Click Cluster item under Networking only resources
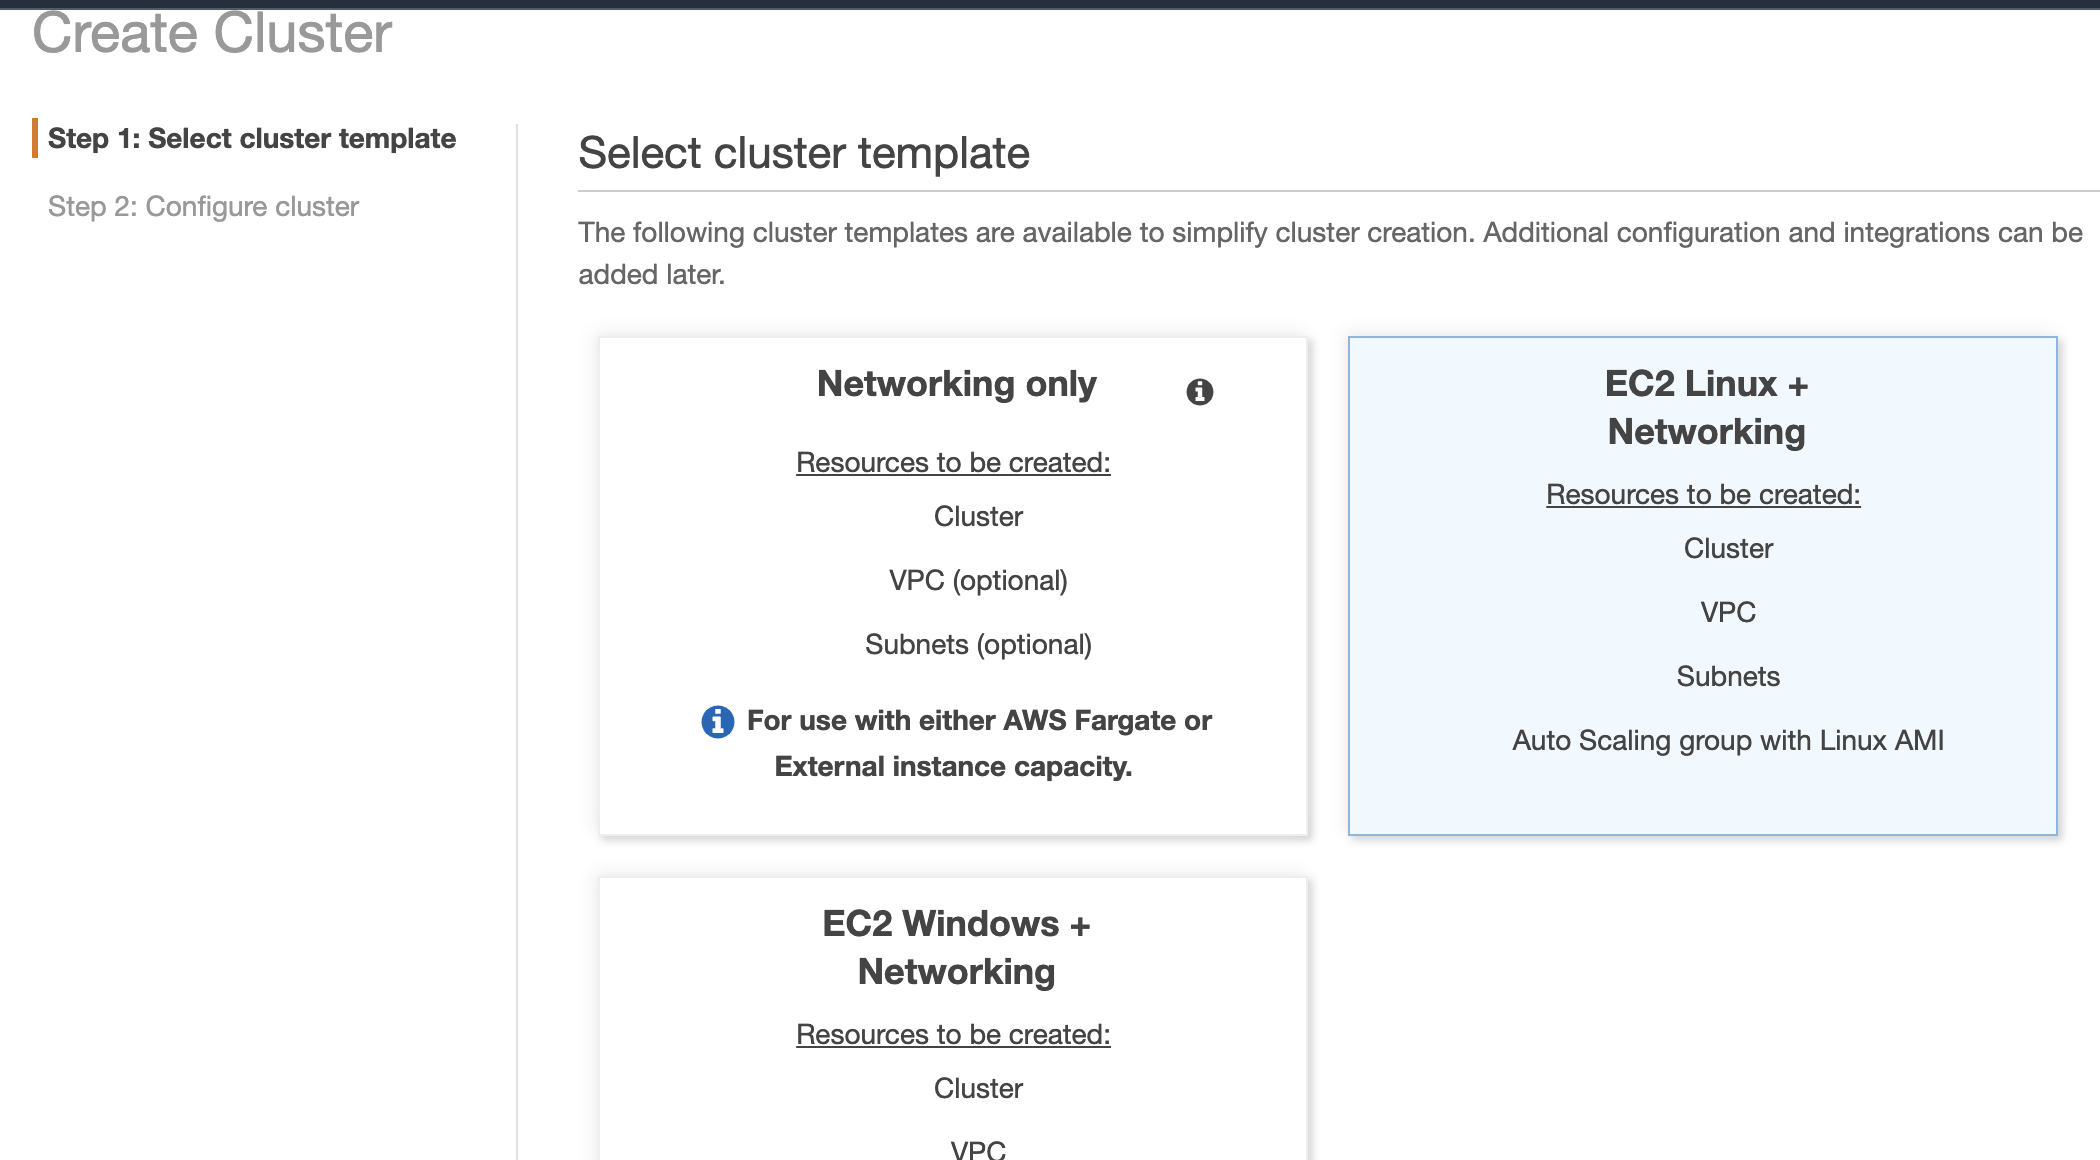Viewport: 2100px width, 1160px height. (978, 516)
